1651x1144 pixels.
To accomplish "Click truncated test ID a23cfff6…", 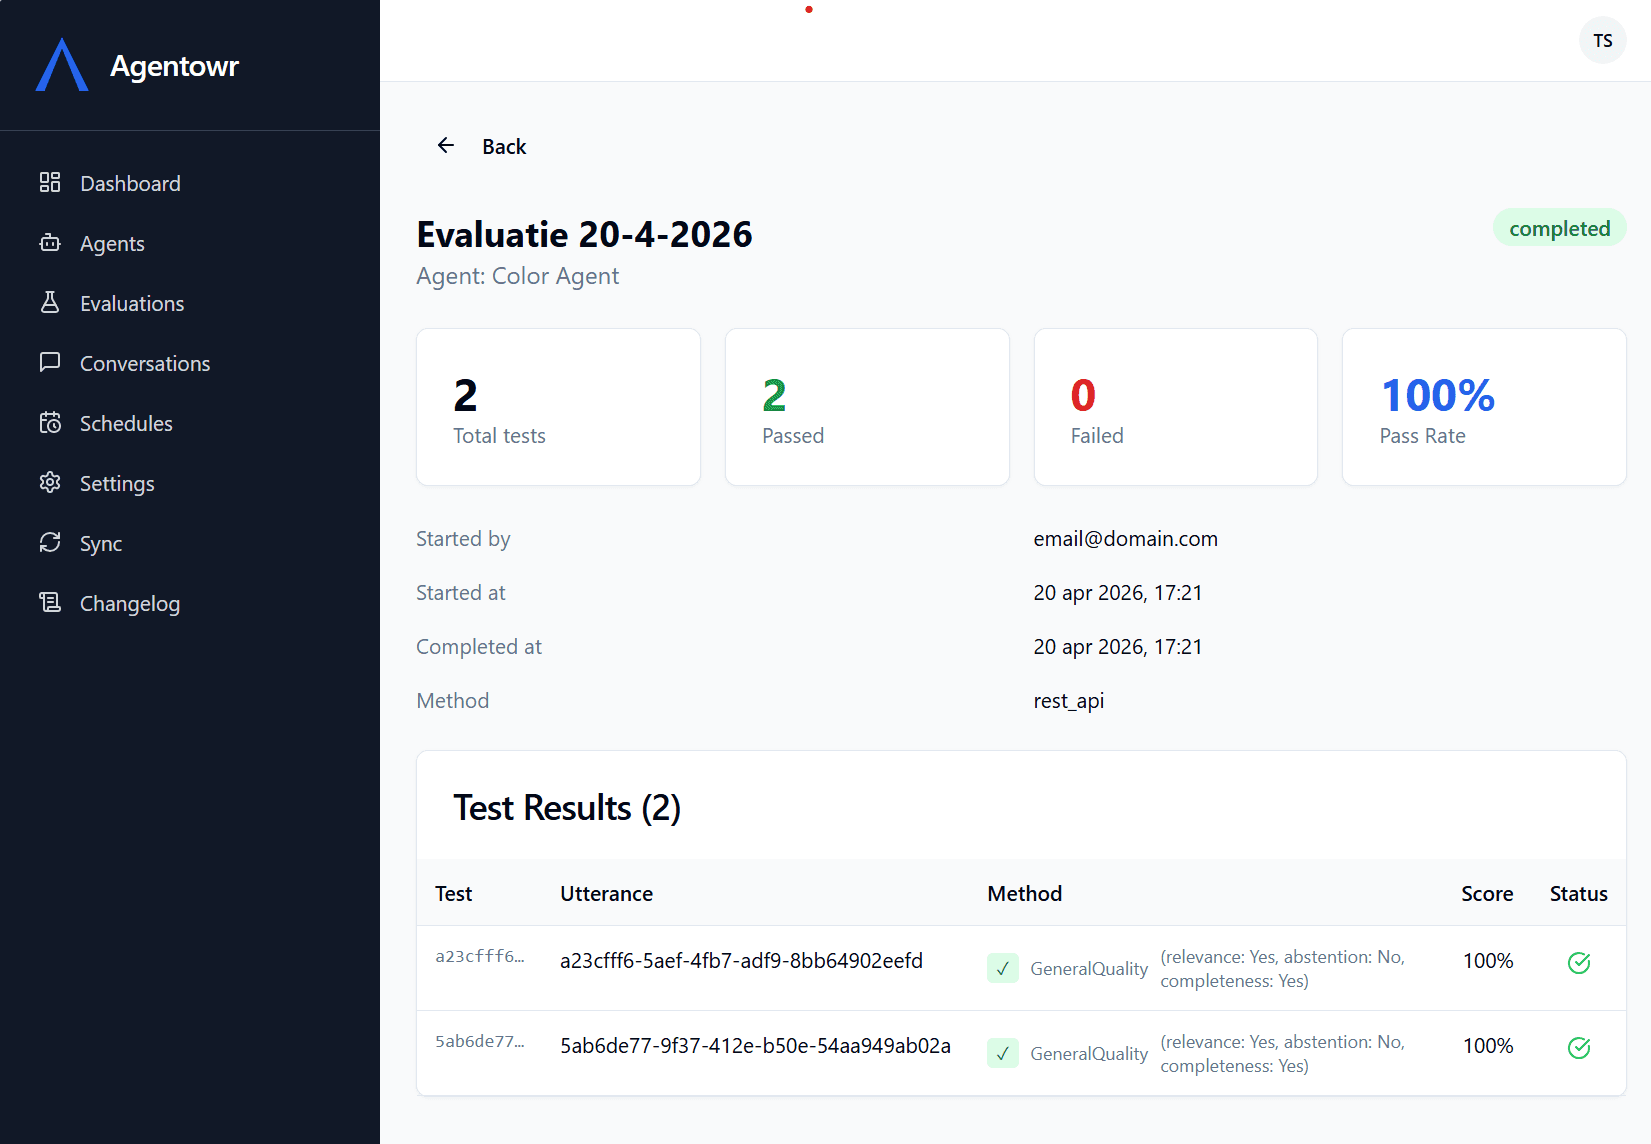I will [x=479, y=956].
